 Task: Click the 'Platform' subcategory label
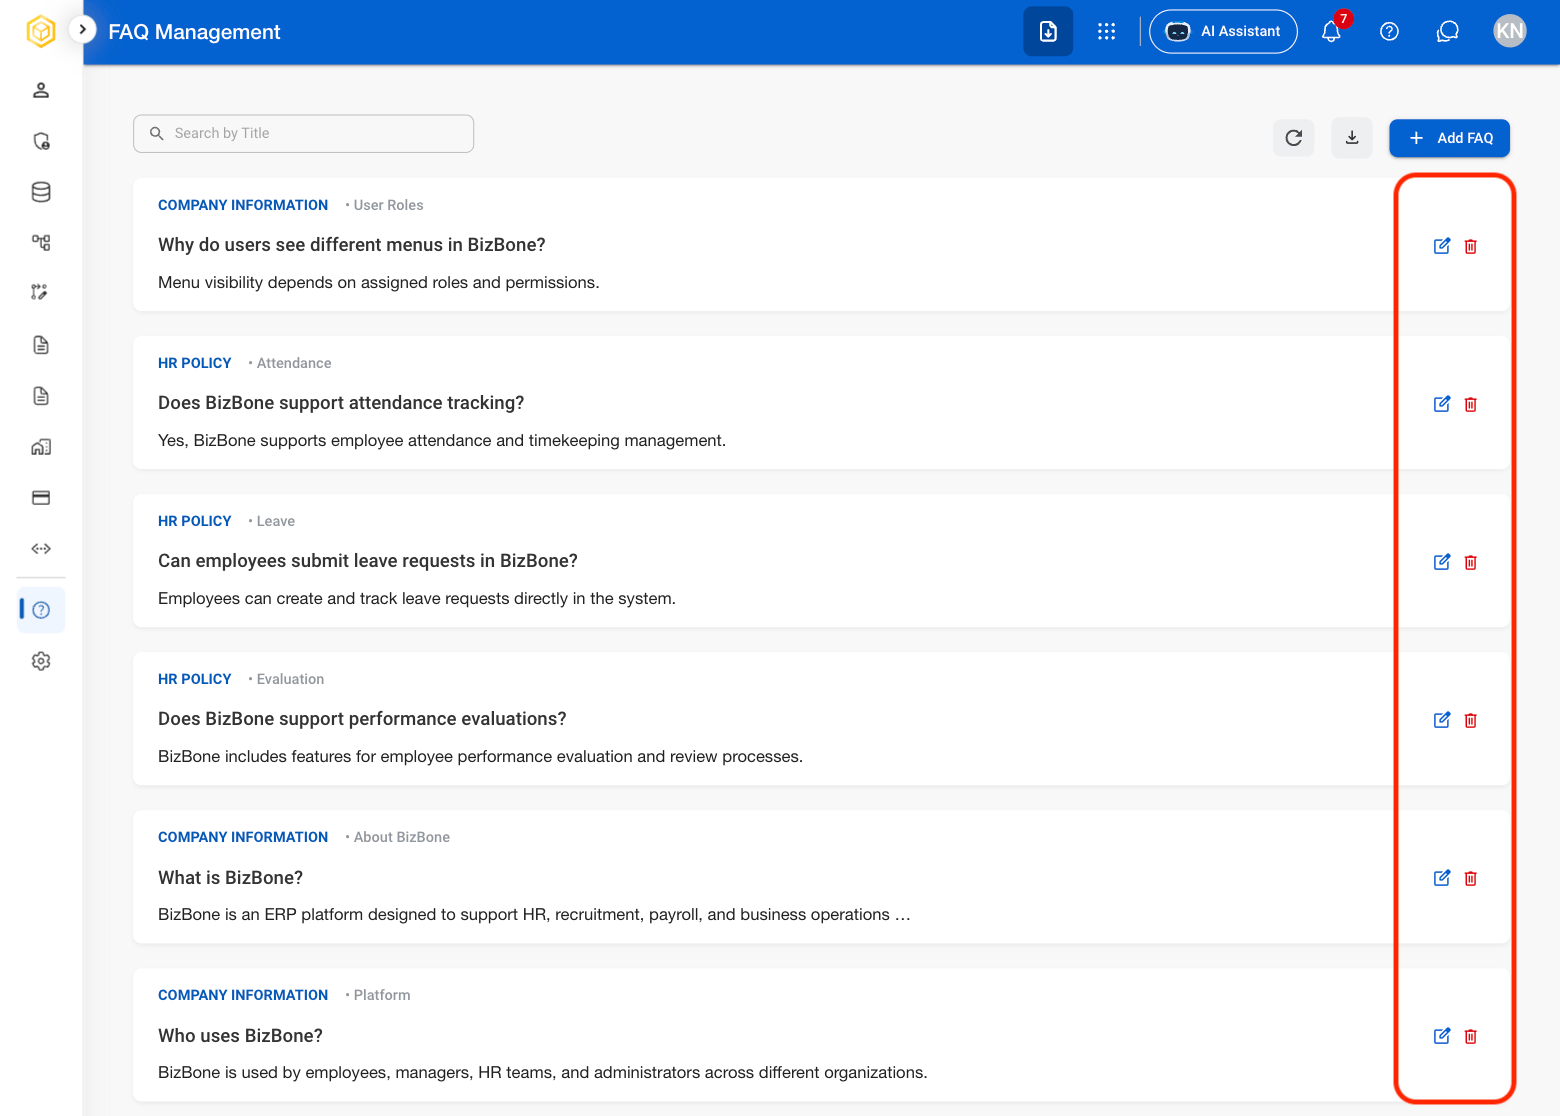(382, 995)
